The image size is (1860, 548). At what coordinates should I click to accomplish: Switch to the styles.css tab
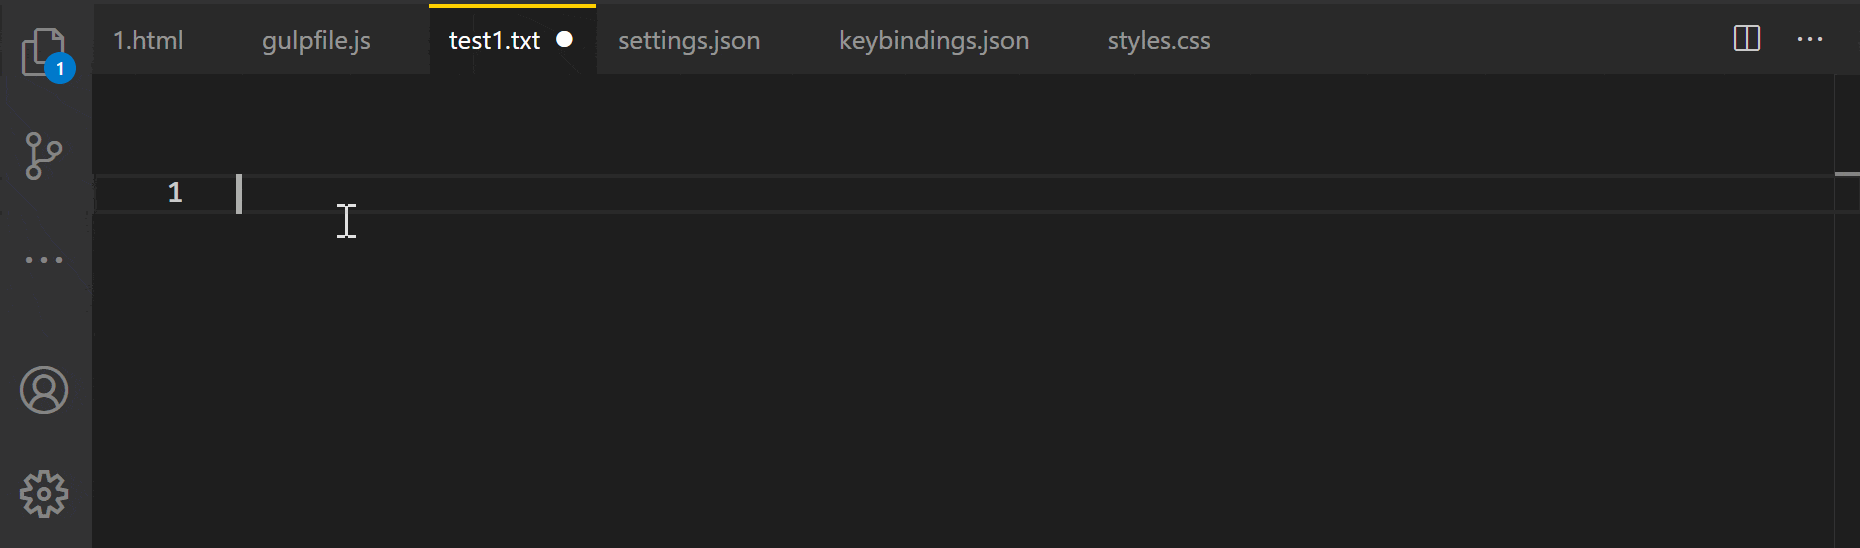click(x=1158, y=41)
